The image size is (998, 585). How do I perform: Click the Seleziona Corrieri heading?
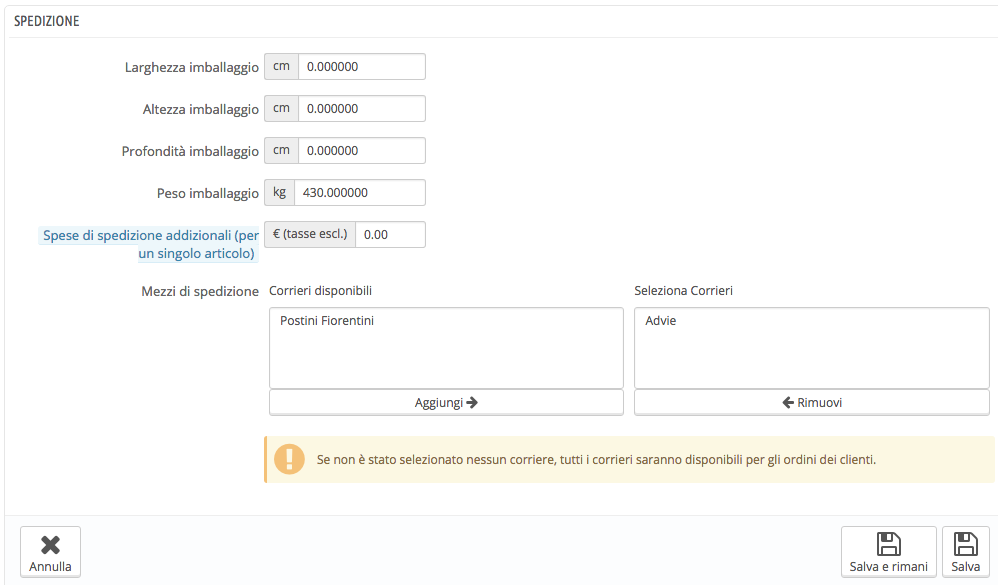coord(683,291)
